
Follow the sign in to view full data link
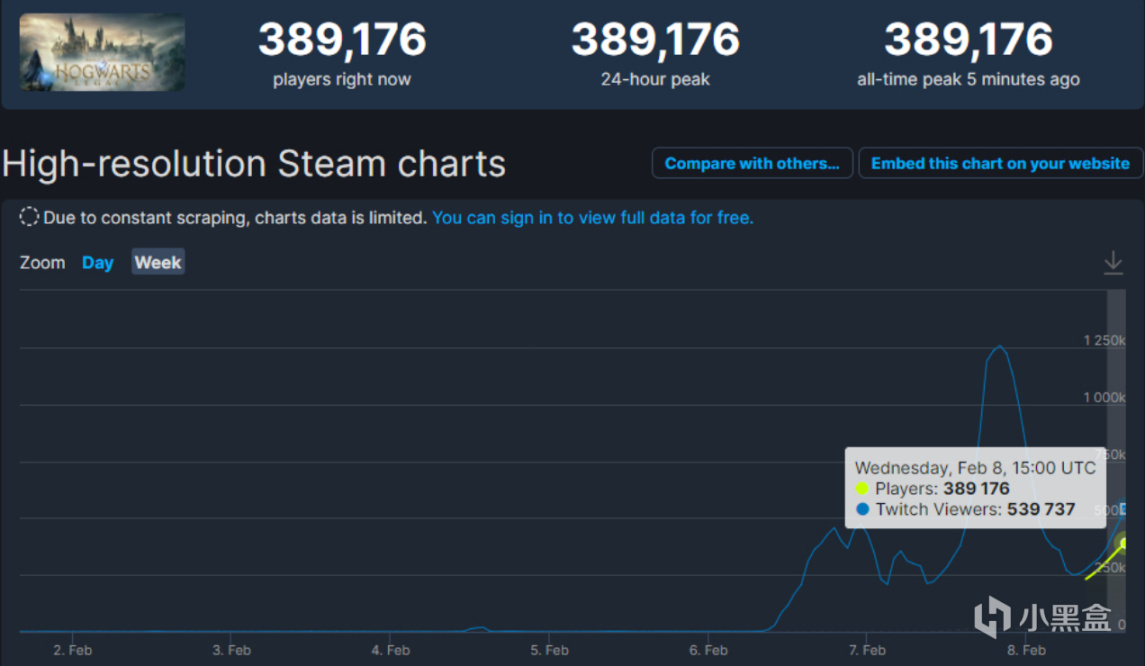(x=592, y=217)
